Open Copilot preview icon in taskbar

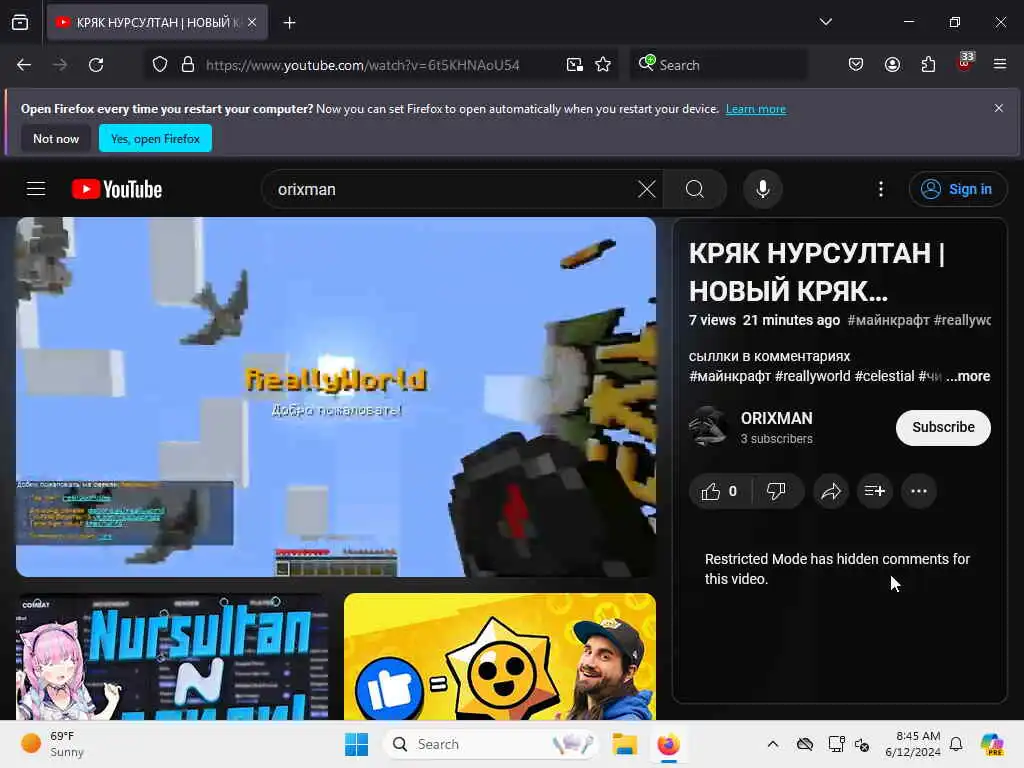coord(991,744)
